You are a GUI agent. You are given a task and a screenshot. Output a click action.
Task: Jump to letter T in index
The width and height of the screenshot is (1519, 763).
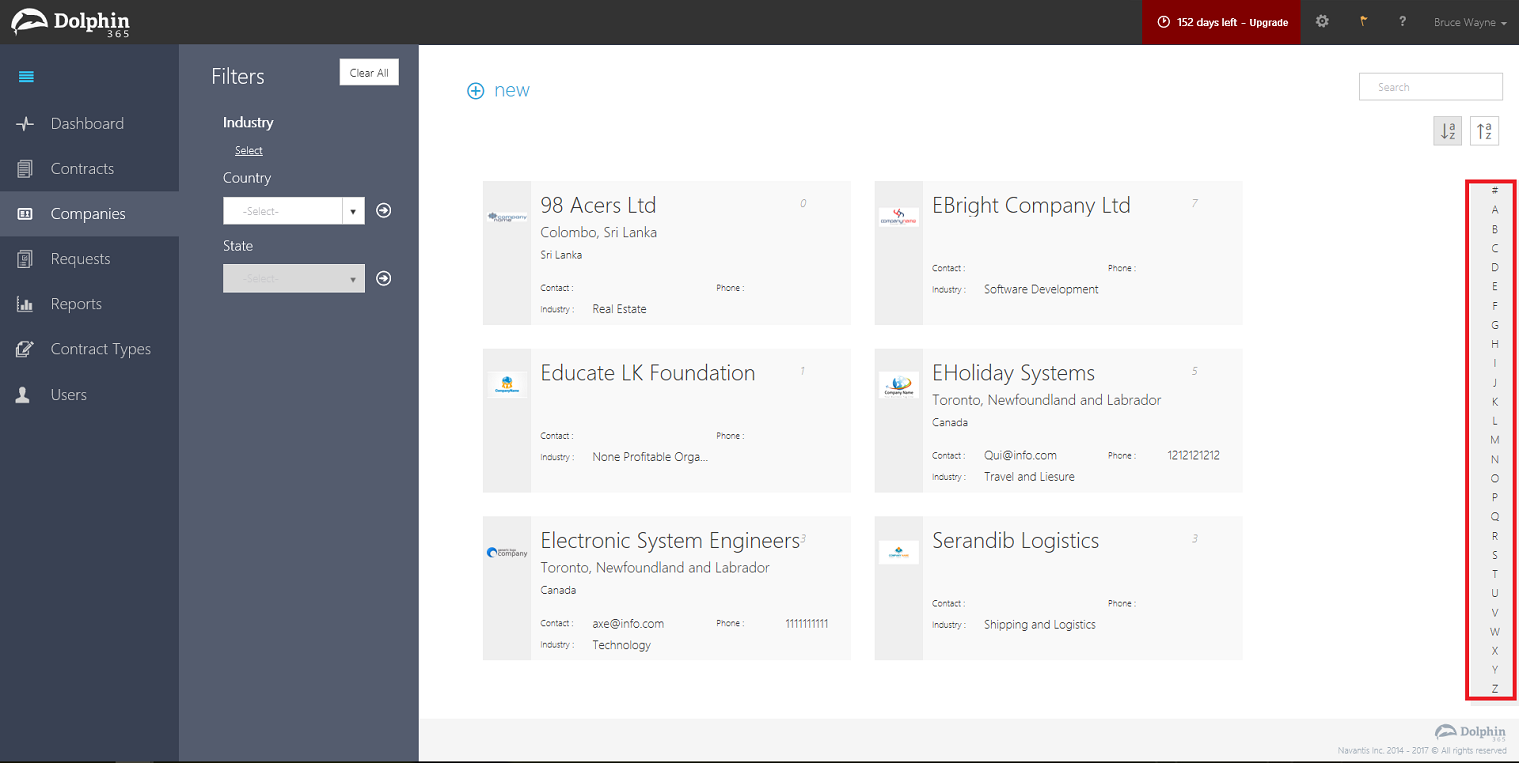click(1495, 574)
